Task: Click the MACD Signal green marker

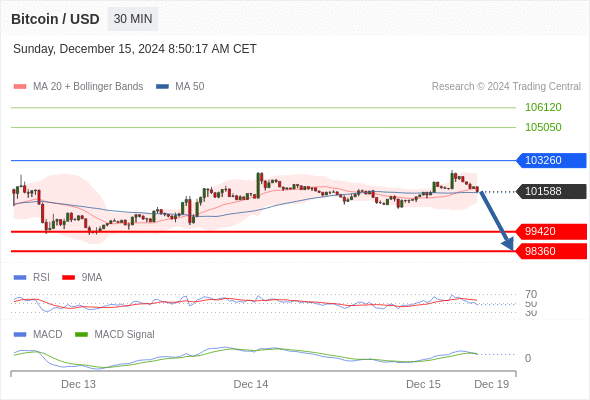Action: click(x=81, y=335)
